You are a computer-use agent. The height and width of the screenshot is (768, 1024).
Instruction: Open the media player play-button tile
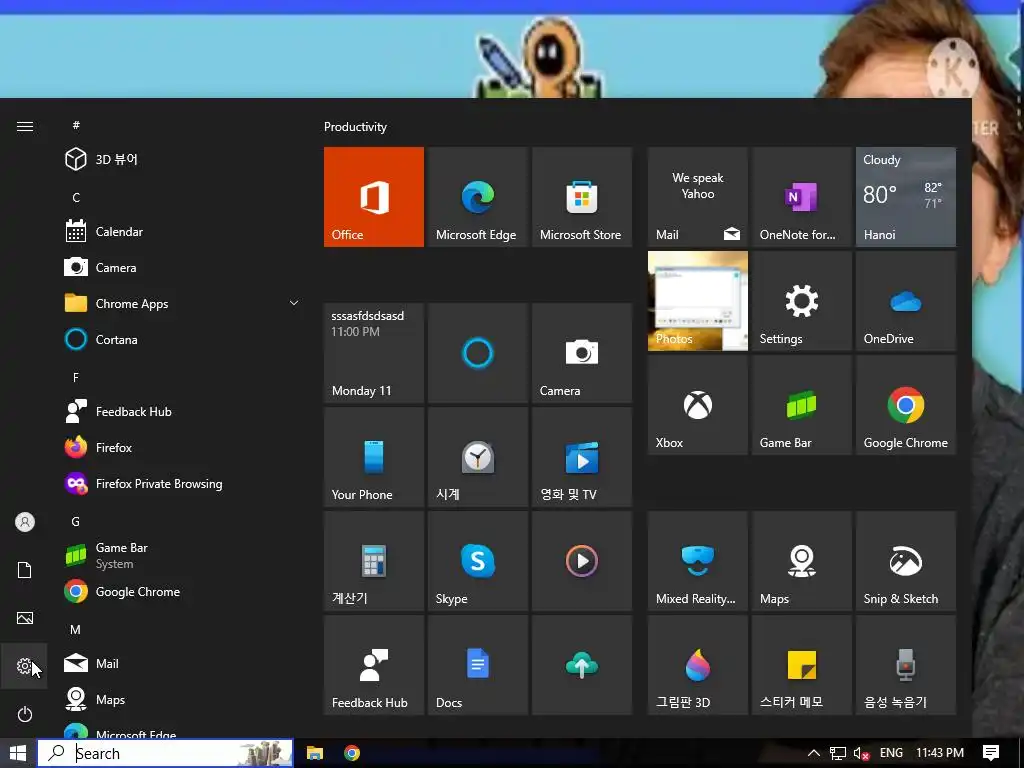(581, 561)
